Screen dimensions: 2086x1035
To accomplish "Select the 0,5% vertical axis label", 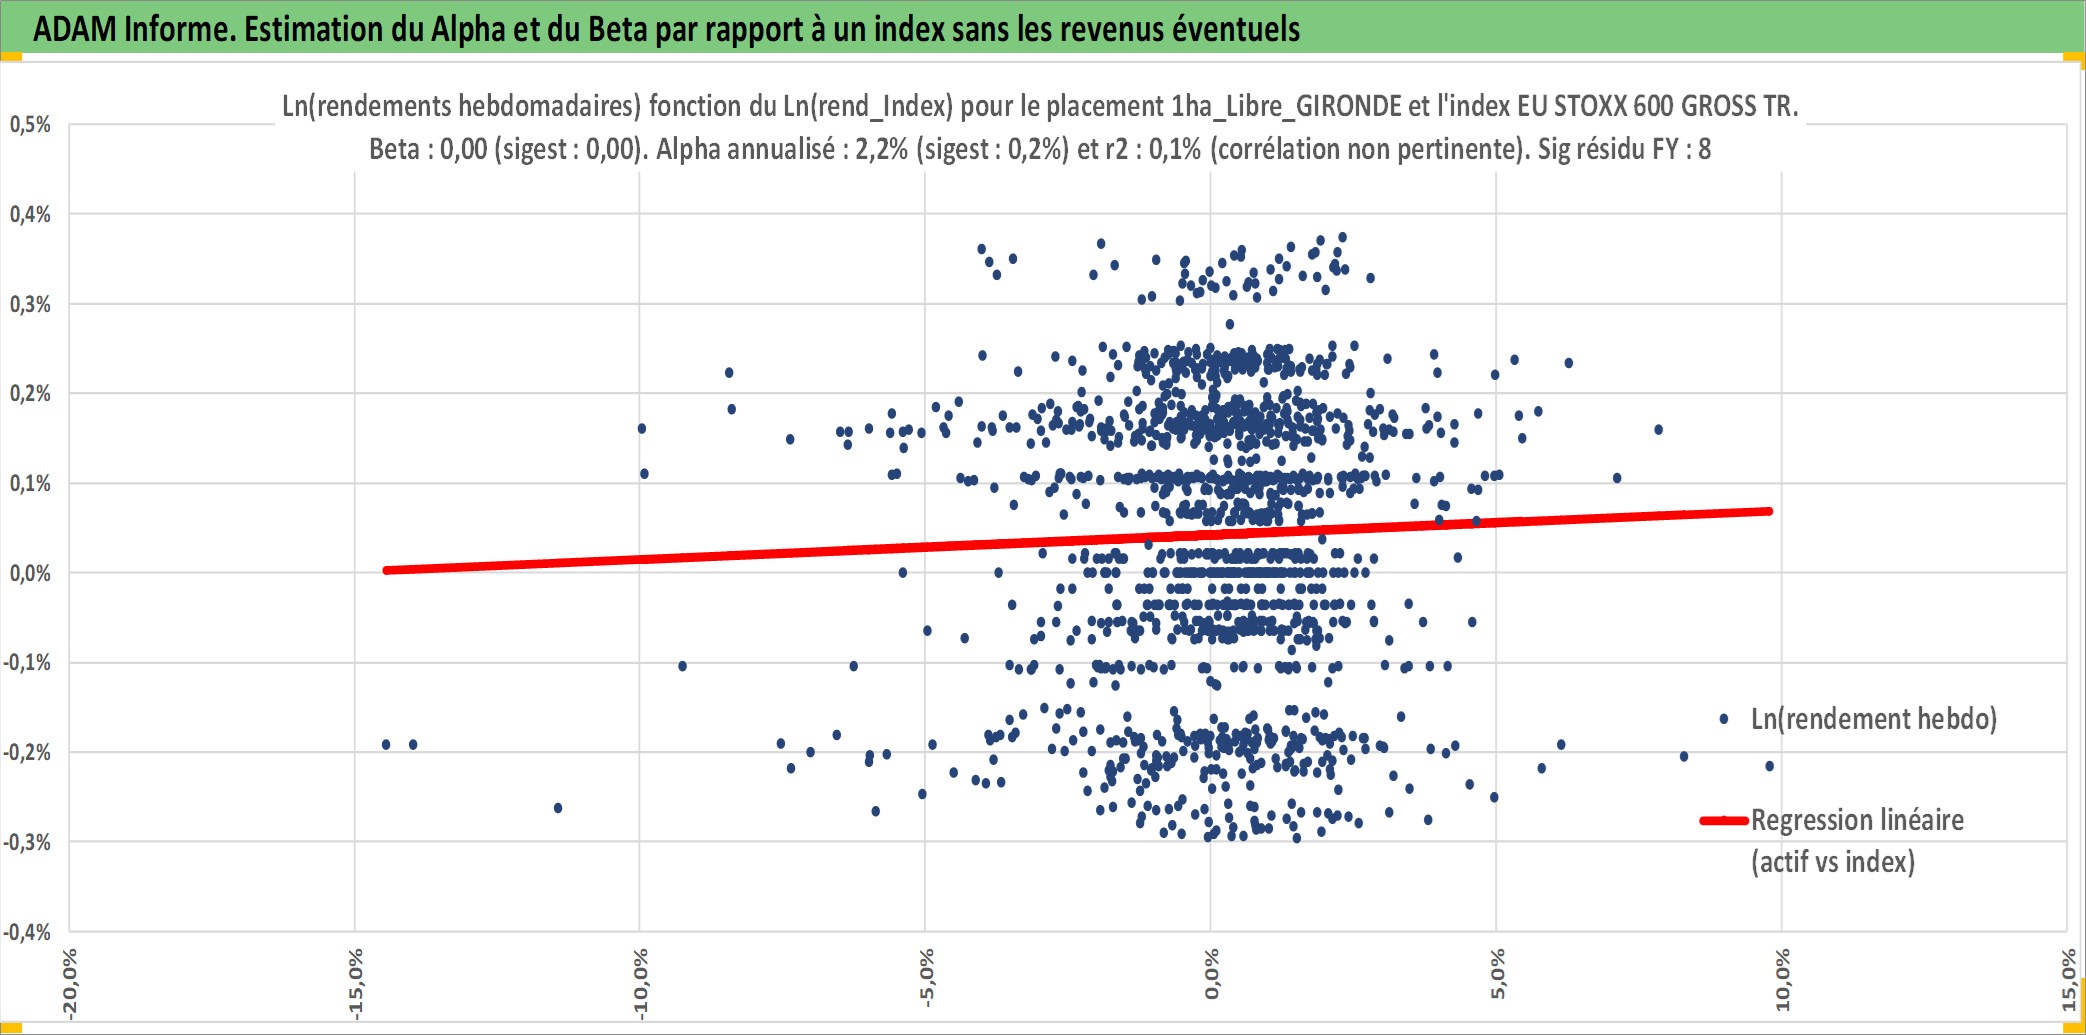I will [30, 125].
